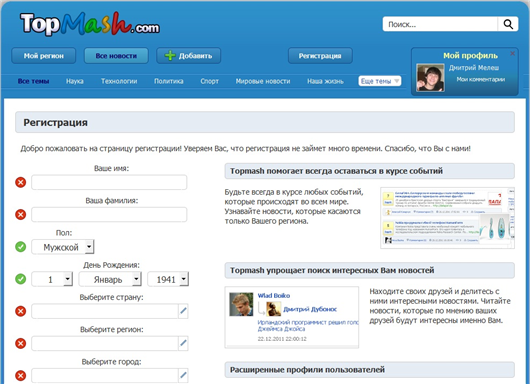Screen dimensions: 530x384
Task: Open the Мои комментарии link
Action: point(481,79)
